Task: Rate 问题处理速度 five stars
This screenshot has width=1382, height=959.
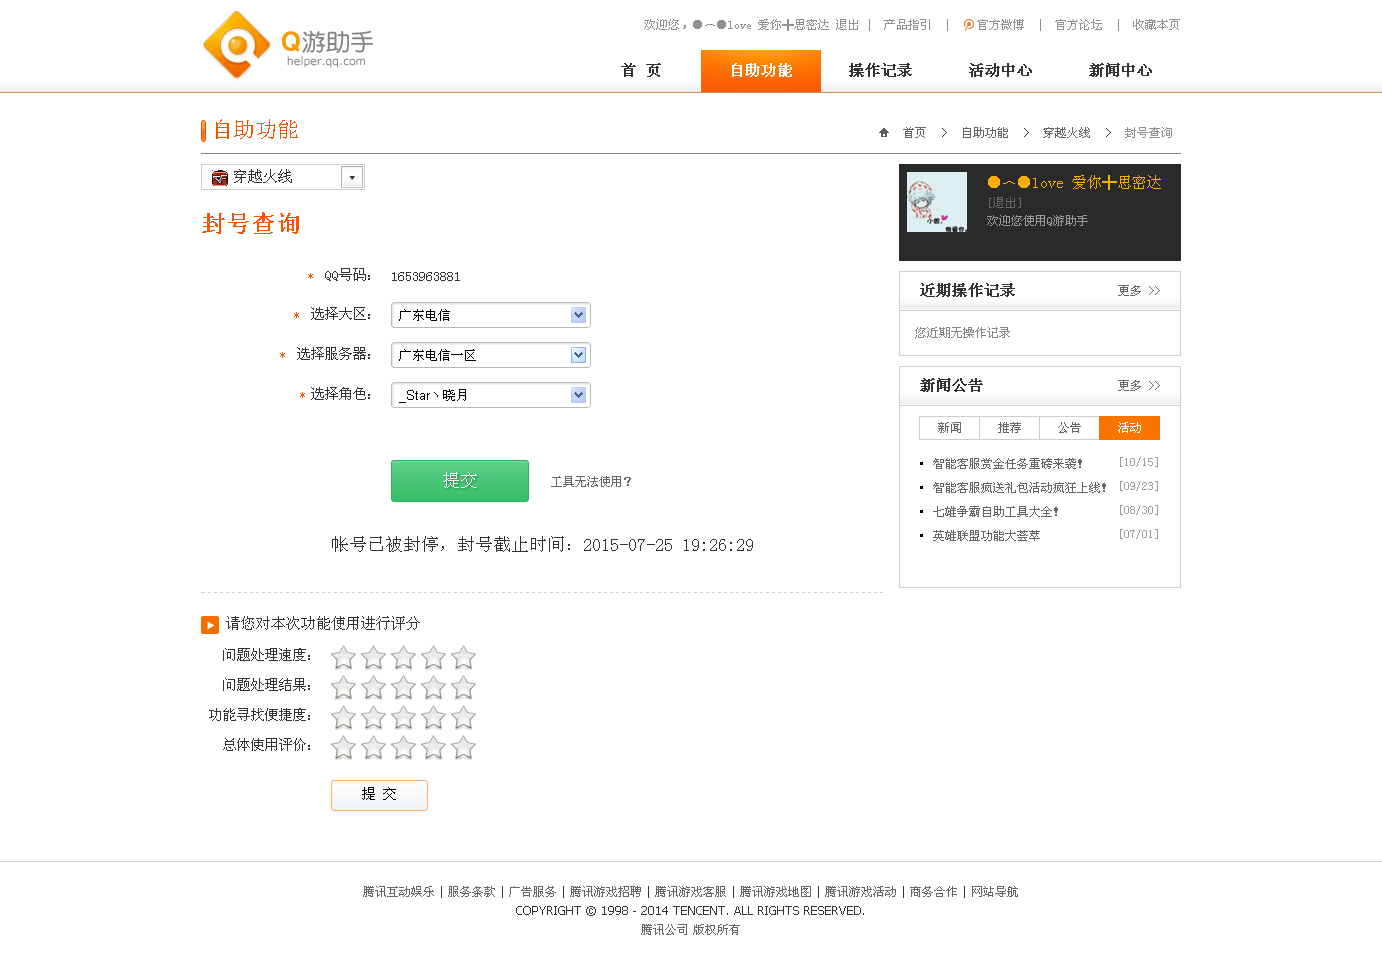Action: pyautogui.click(x=463, y=657)
